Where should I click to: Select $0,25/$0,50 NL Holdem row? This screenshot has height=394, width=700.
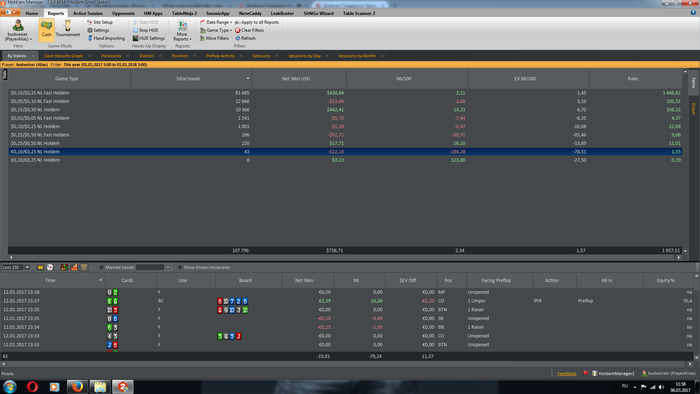tap(345, 143)
